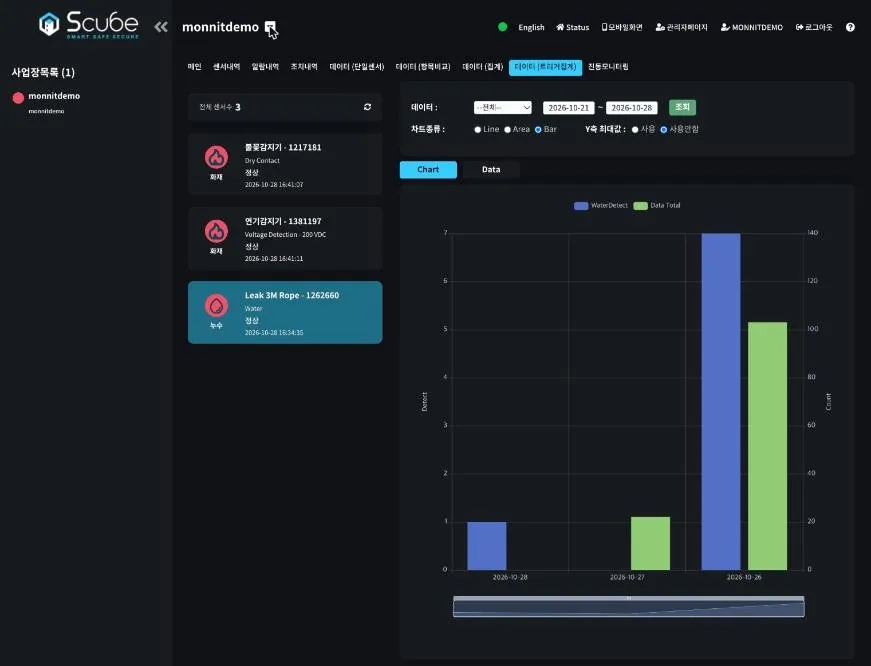Click the blue WaterDetect bar for 2026-10-26
The image size is (871, 666).
721,402
